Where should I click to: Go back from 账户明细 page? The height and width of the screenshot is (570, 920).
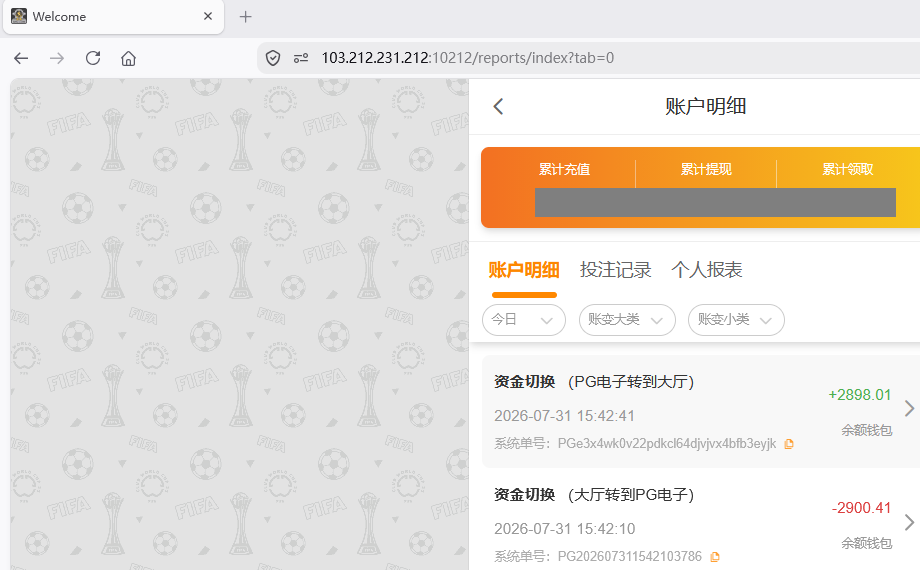[498, 106]
